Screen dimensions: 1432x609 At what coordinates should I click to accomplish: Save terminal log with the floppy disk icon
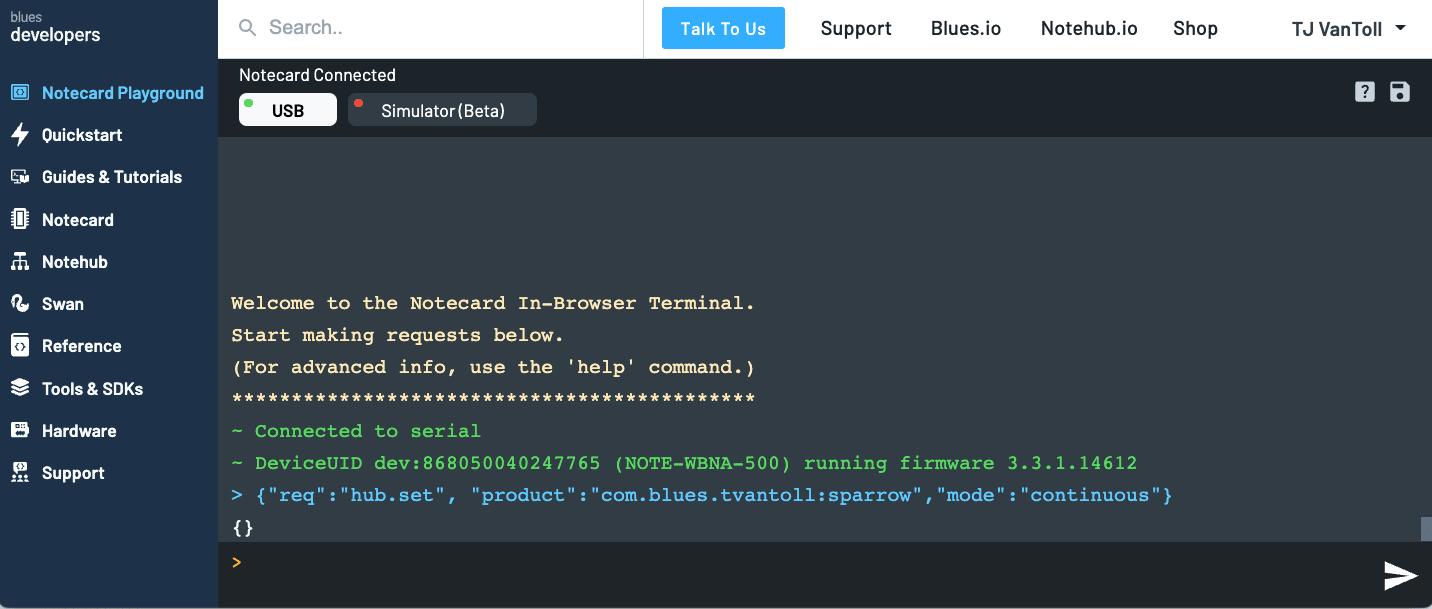(x=1400, y=92)
